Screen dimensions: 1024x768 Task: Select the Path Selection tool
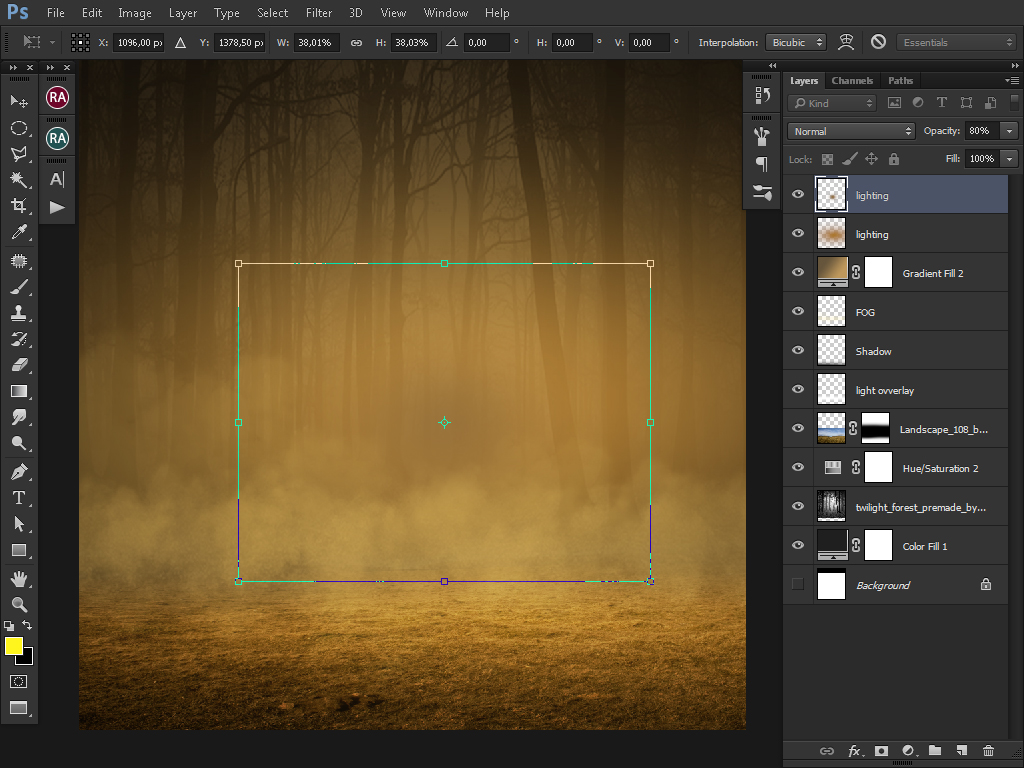(19, 524)
